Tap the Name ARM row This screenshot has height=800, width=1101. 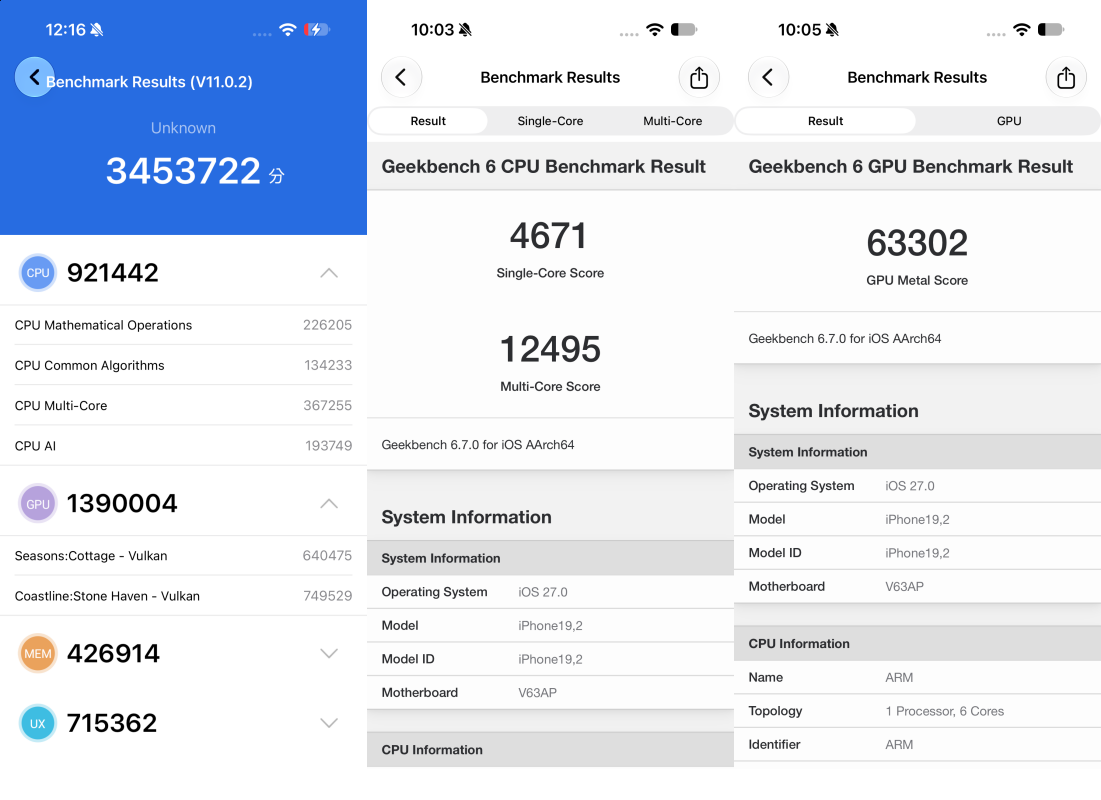(x=918, y=677)
